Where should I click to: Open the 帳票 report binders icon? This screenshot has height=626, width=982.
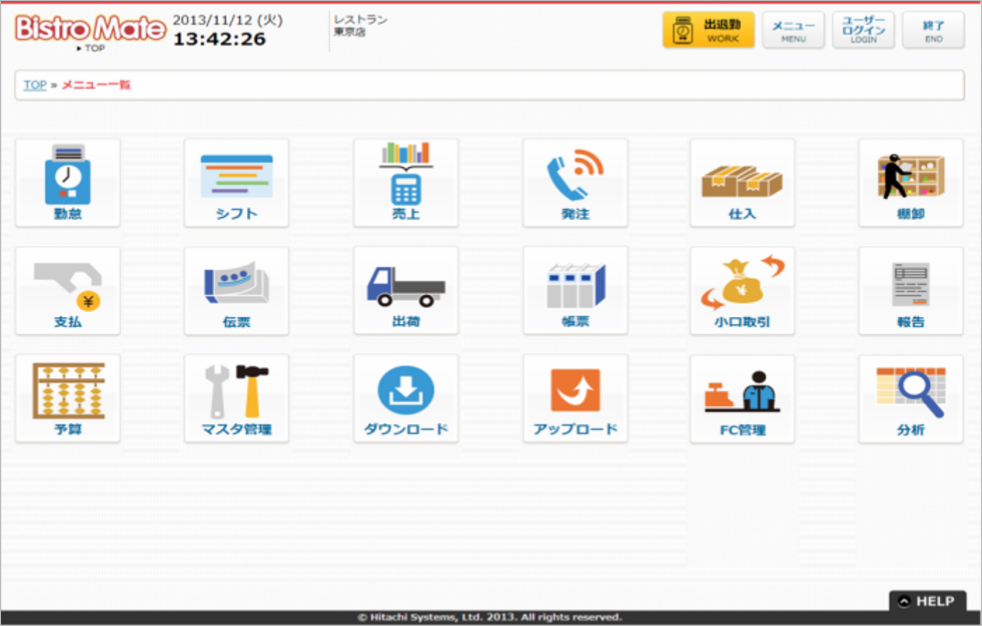[575, 291]
